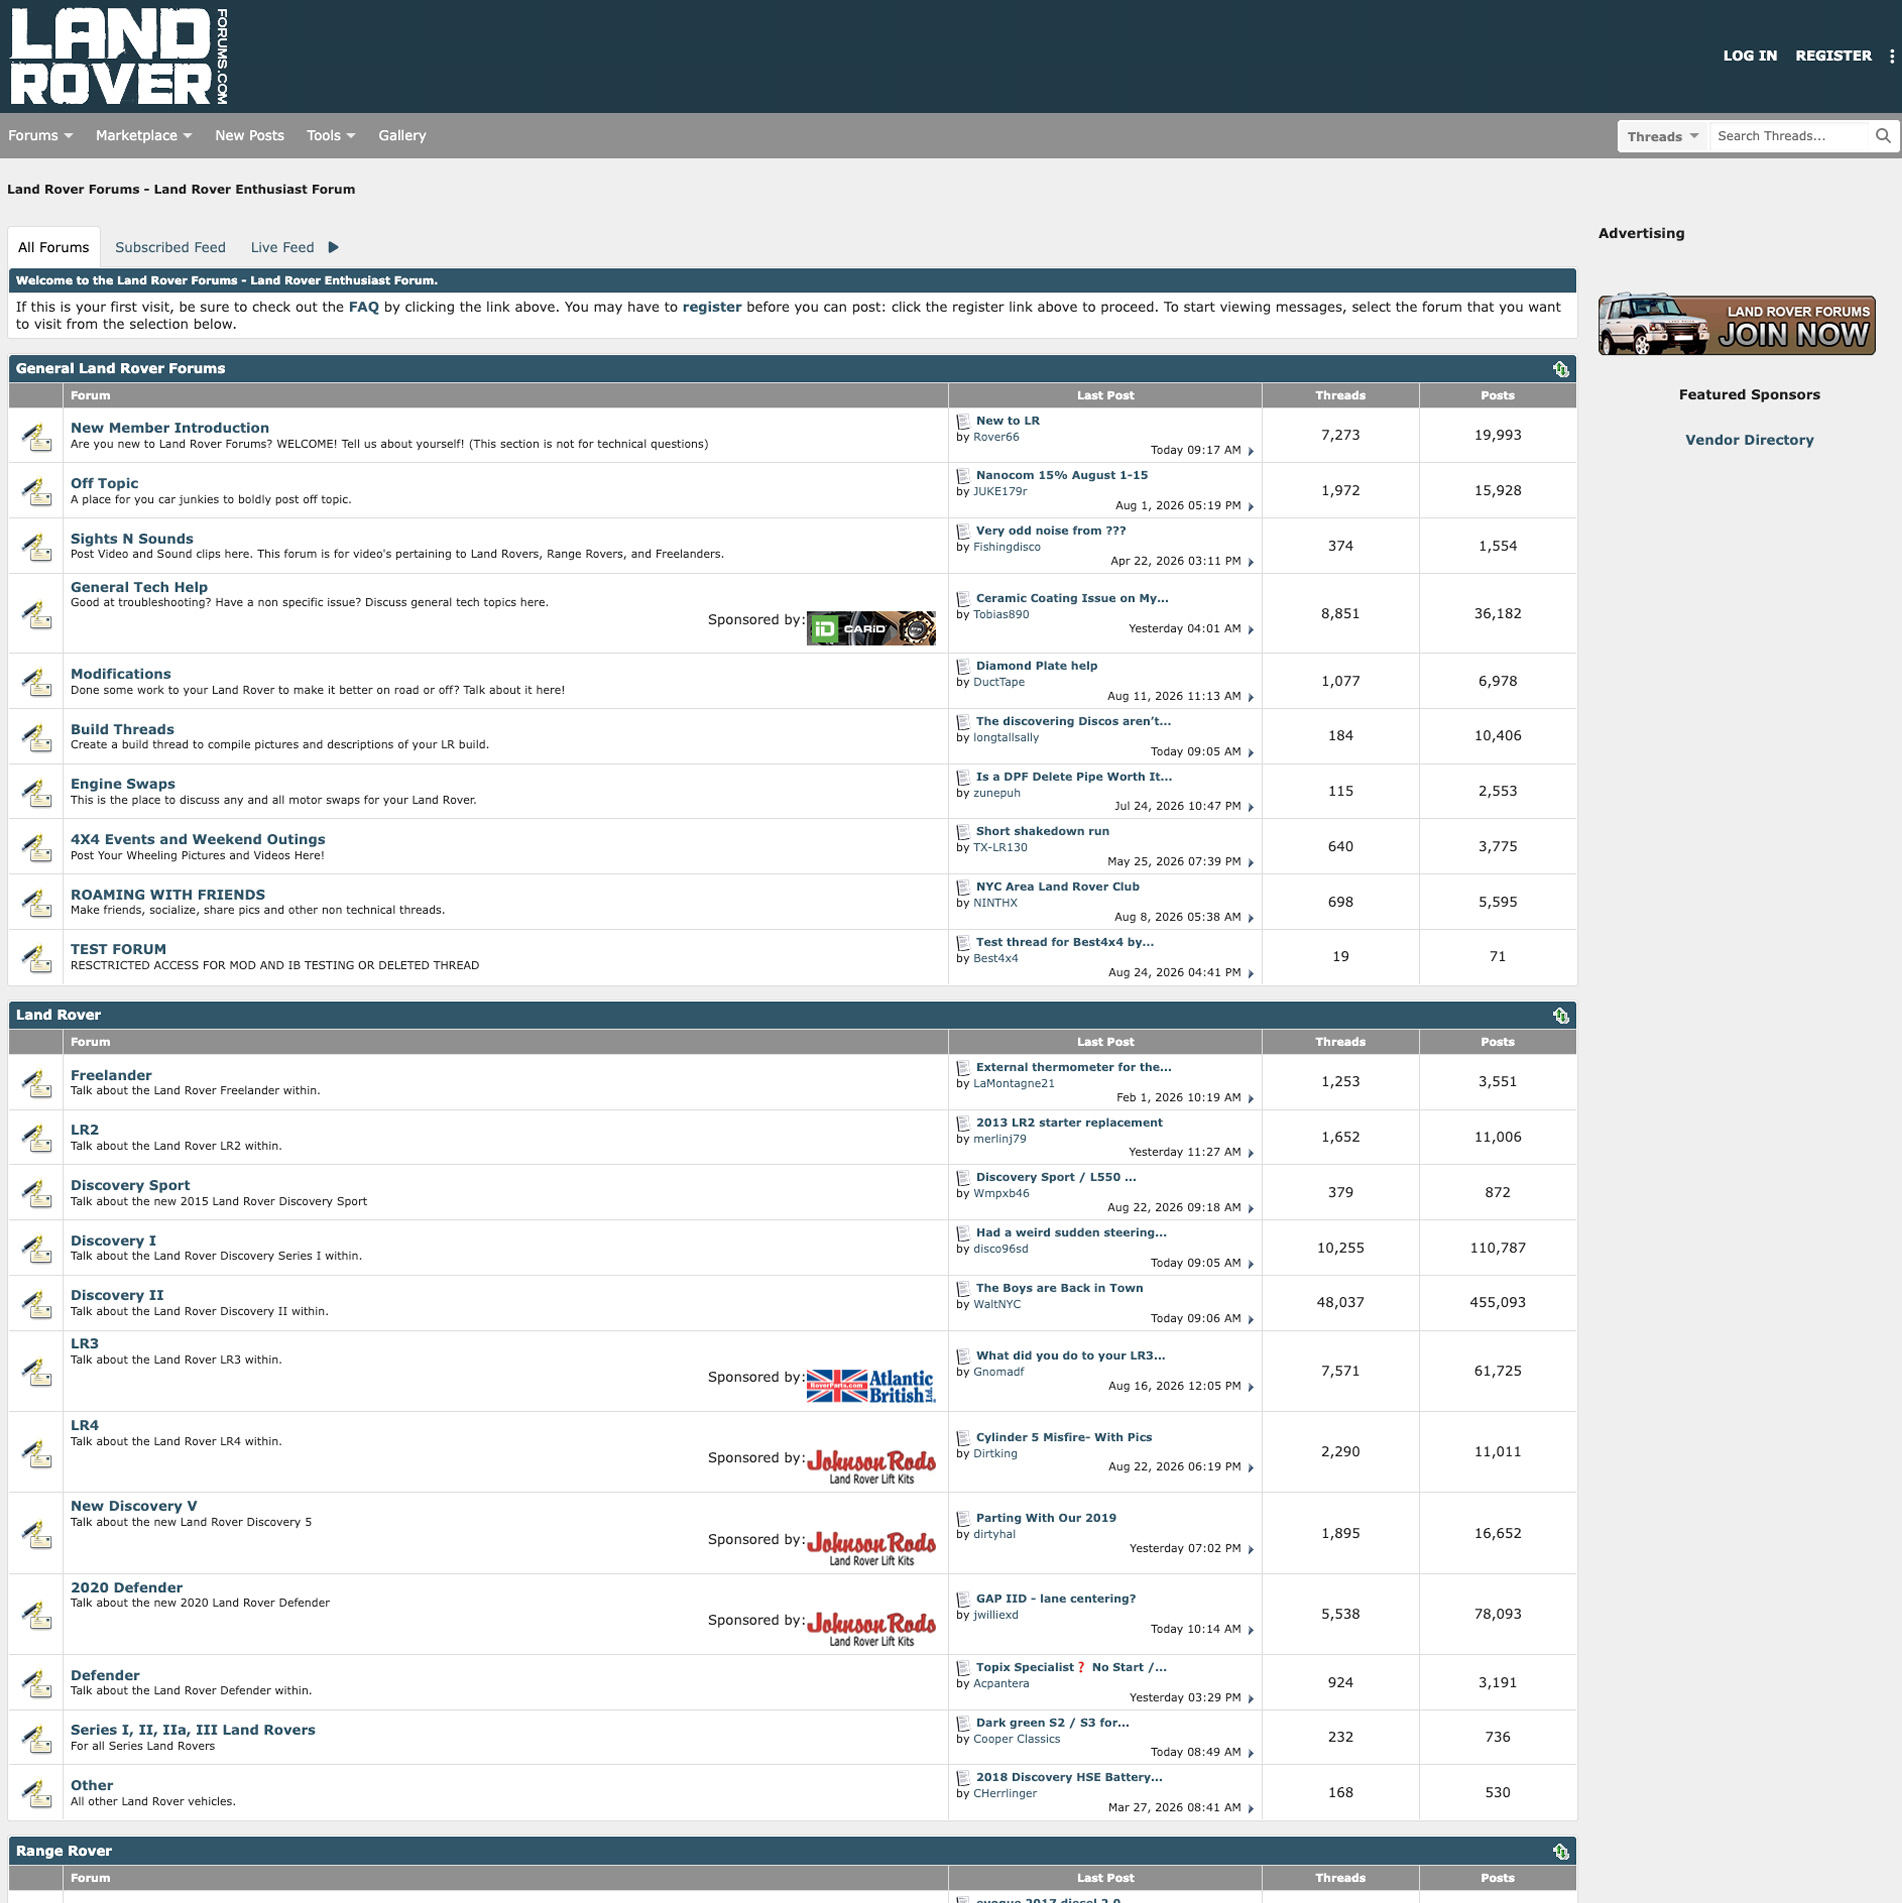
Task: Click the register link in welcome message
Action: coord(712,307)
